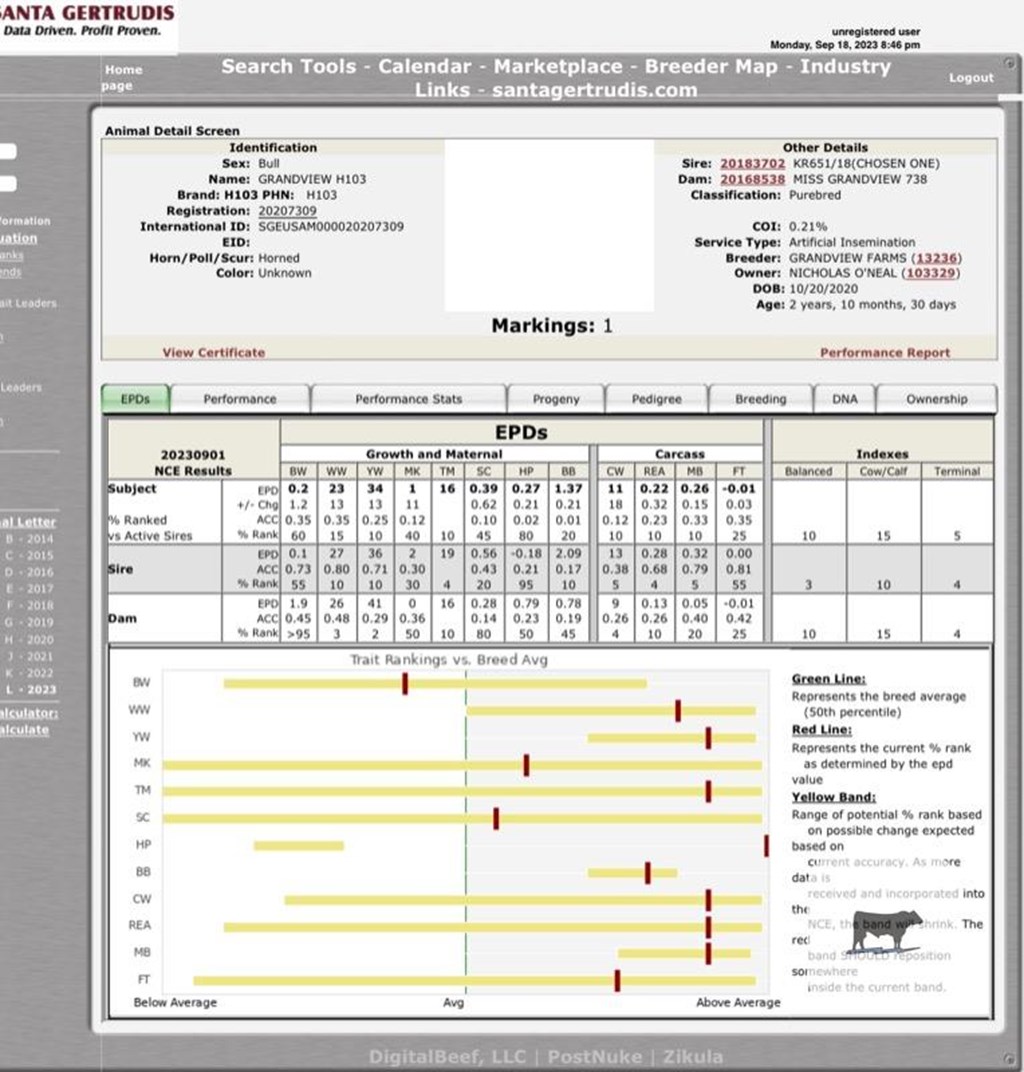Click the Cow/Calf index header
The height and width of the screenshot is (1072, 1024).
tap(883, 471)
